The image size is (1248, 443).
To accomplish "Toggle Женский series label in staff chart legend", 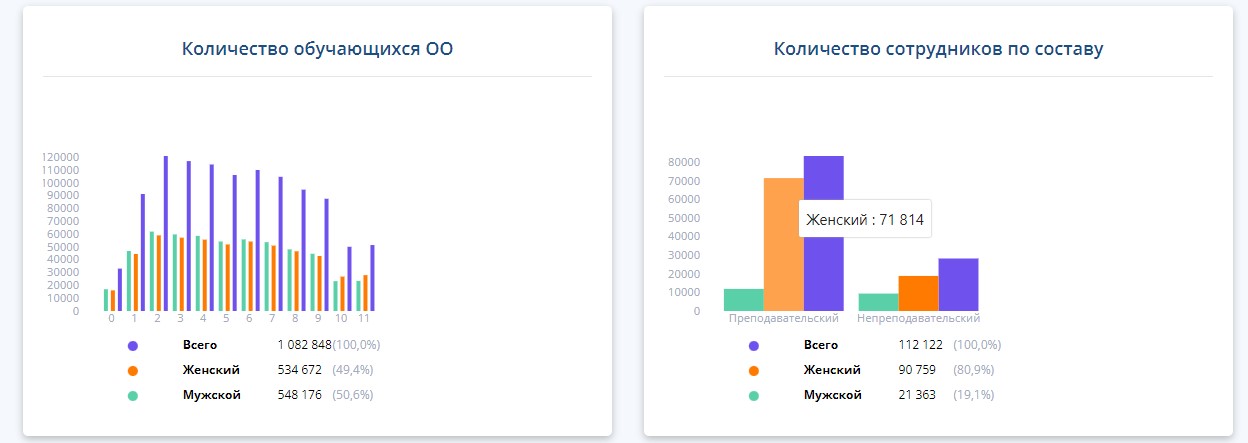I will (832, 370).
